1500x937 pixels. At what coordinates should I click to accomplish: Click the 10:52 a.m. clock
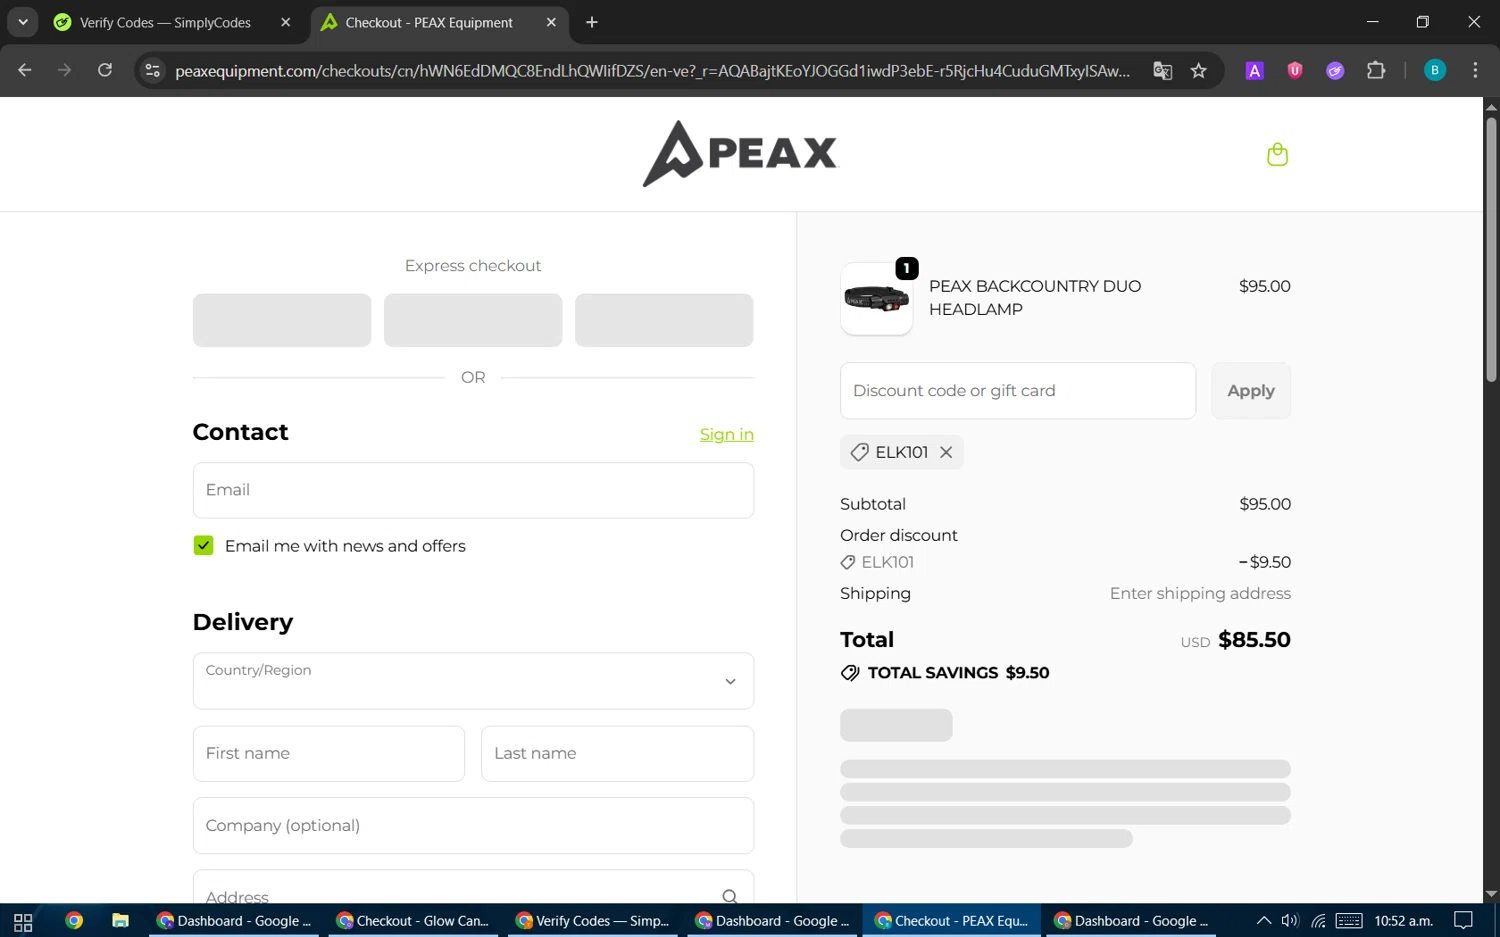pos(1404,921)
